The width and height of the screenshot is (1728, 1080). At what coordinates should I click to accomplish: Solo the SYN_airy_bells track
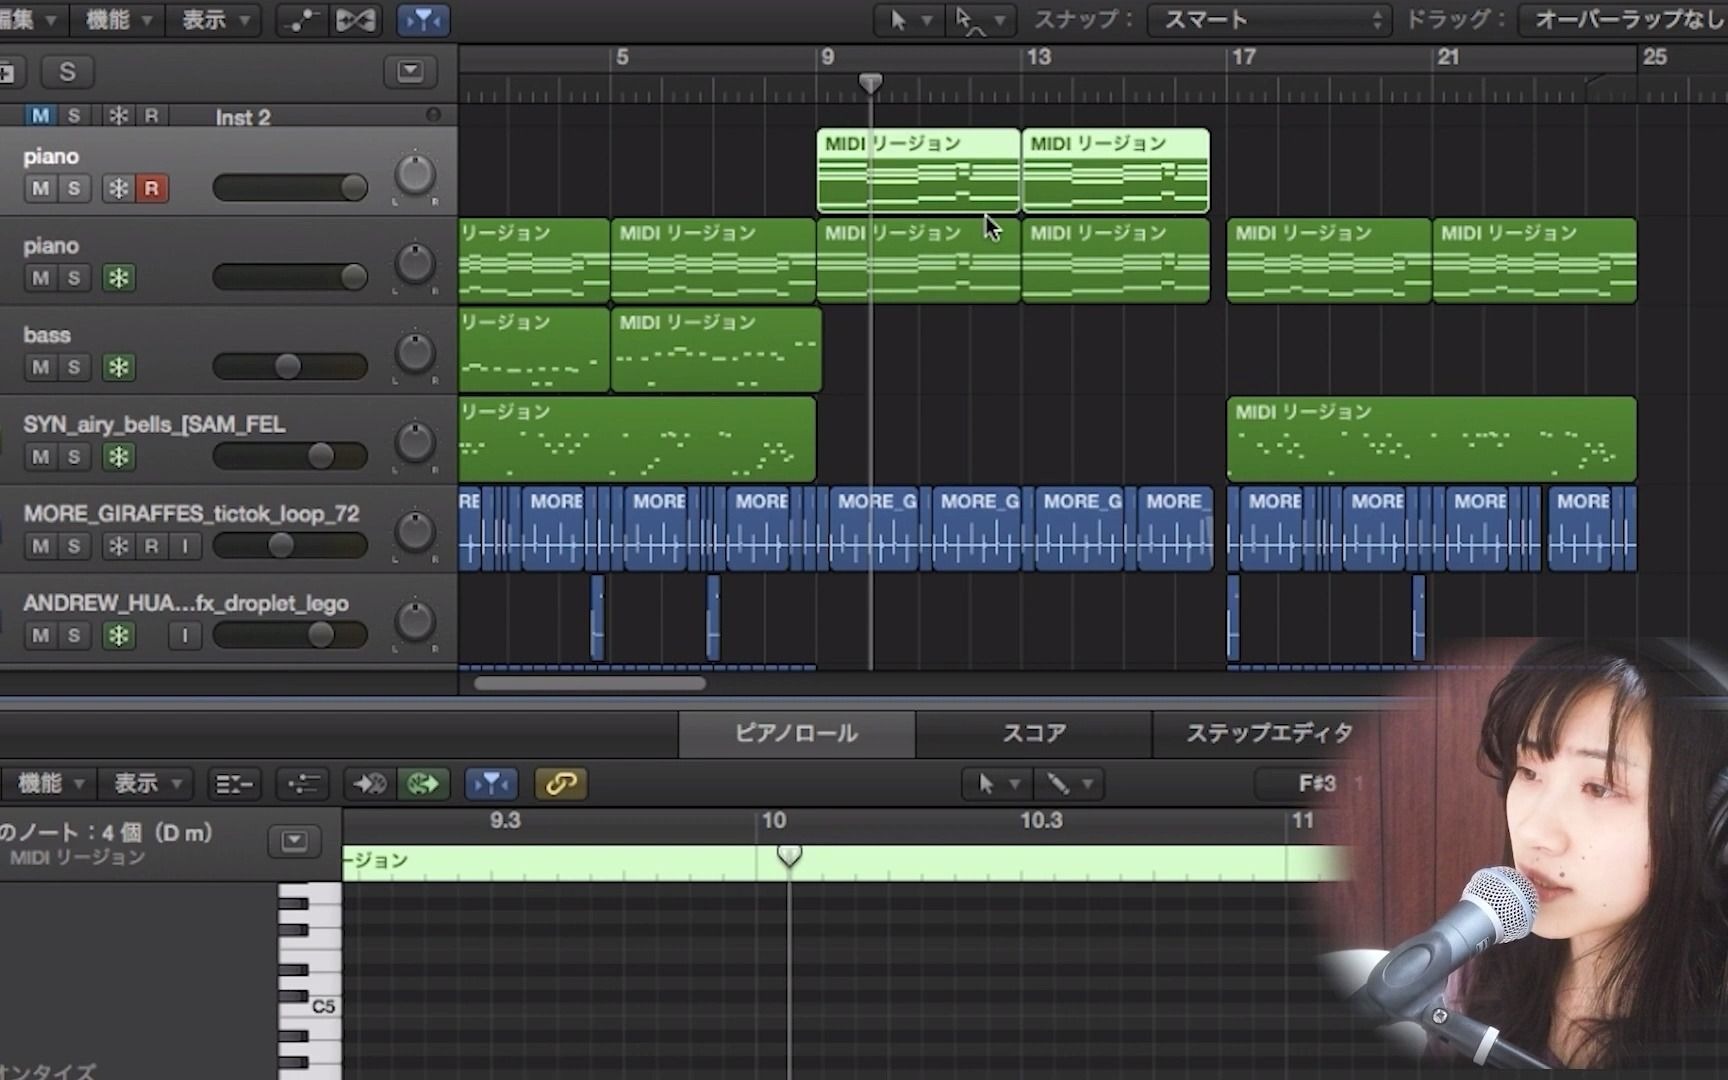pyautogui.click(x=74, y=457)
